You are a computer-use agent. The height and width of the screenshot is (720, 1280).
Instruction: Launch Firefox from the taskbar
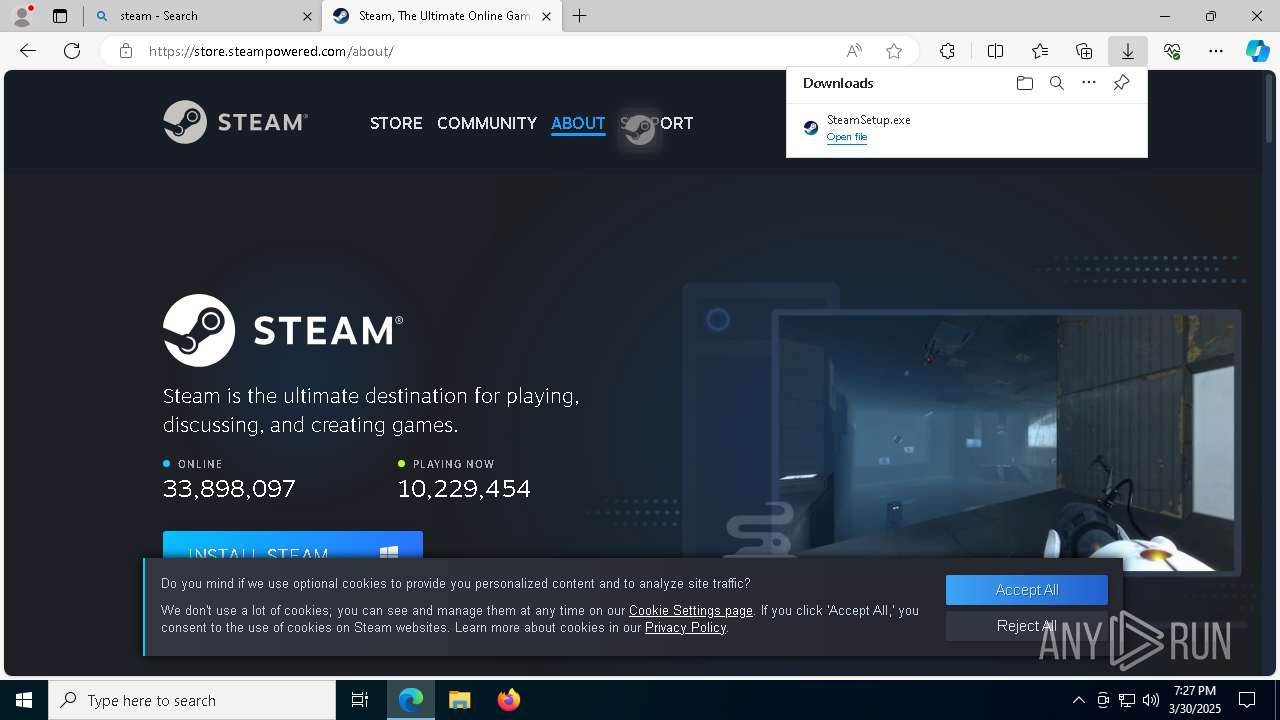click(509, 700)
